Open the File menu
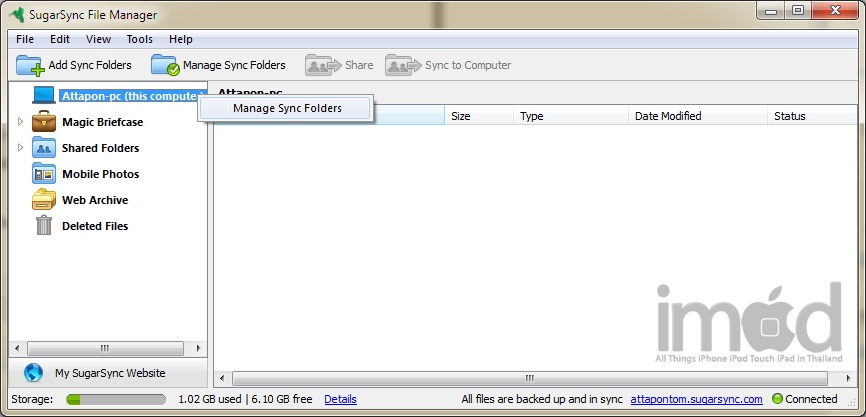This screenshot has width=866, height=417. 25,39
